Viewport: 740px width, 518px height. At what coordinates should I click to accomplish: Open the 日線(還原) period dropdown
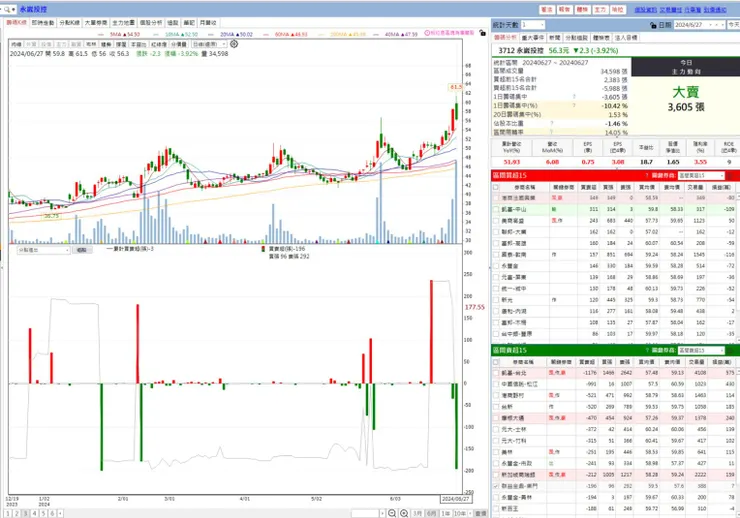pos(209,44)
